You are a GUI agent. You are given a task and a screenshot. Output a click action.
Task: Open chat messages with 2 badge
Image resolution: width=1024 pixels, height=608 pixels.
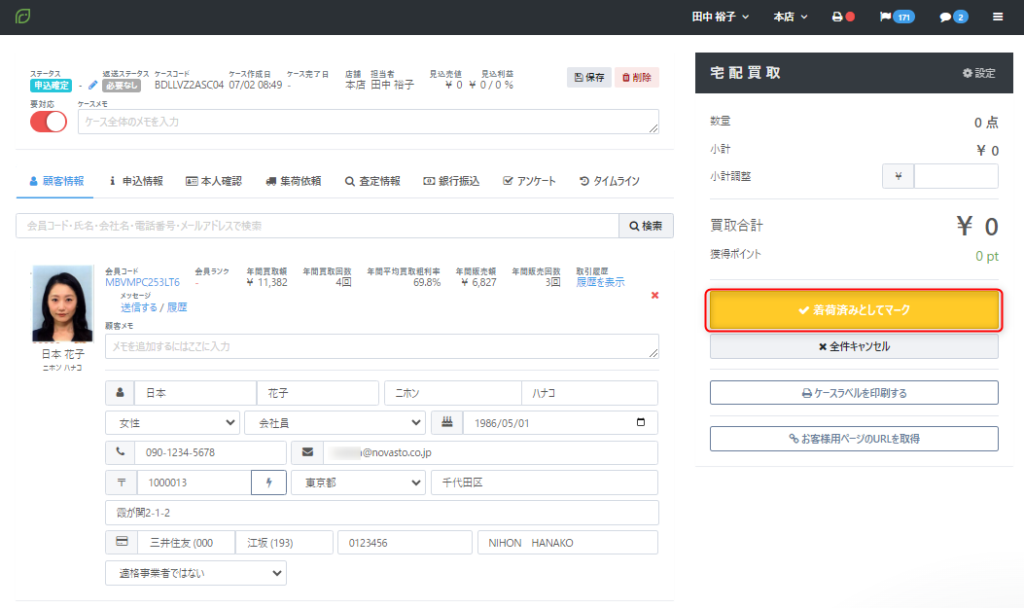[x=953, y=17]
